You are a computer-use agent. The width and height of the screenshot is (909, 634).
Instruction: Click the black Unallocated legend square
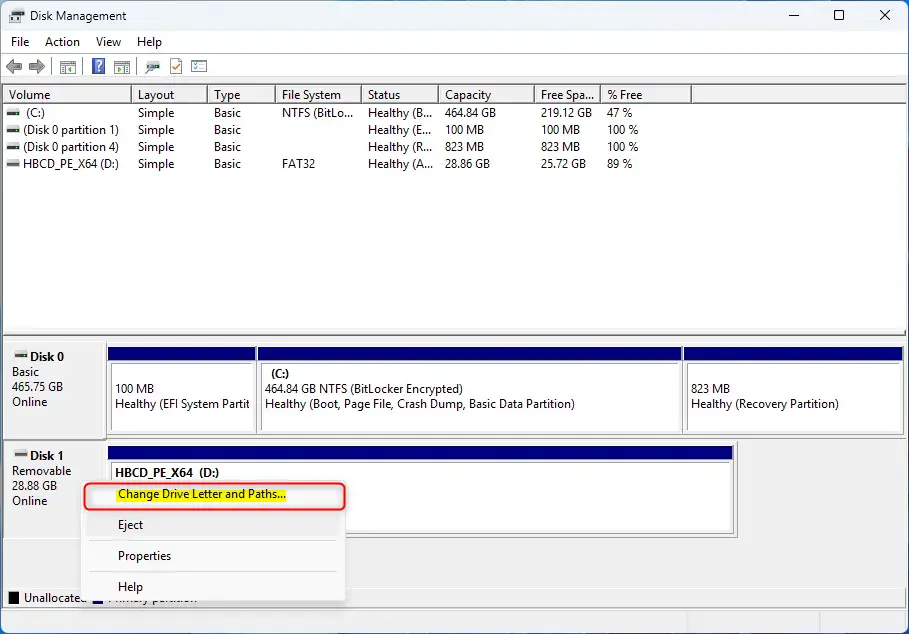(14, 597)
